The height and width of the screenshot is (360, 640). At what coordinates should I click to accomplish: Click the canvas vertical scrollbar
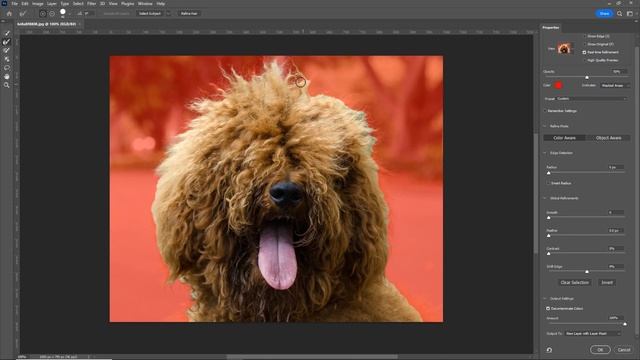pos(536,192)
